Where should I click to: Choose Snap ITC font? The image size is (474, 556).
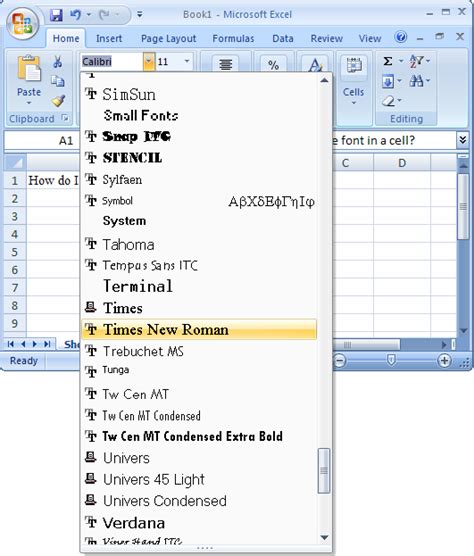pyautogui.click(x=199, y=136)
